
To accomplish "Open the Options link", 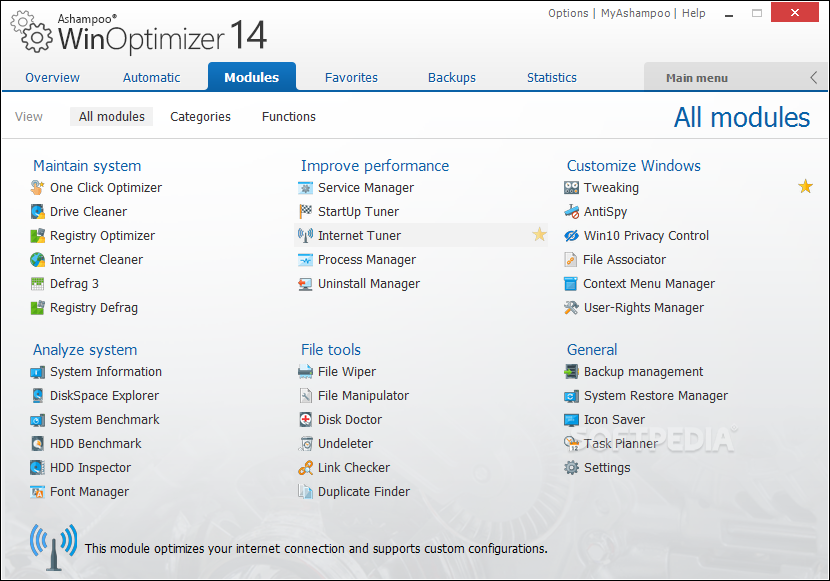I will (x=568, y=13).
